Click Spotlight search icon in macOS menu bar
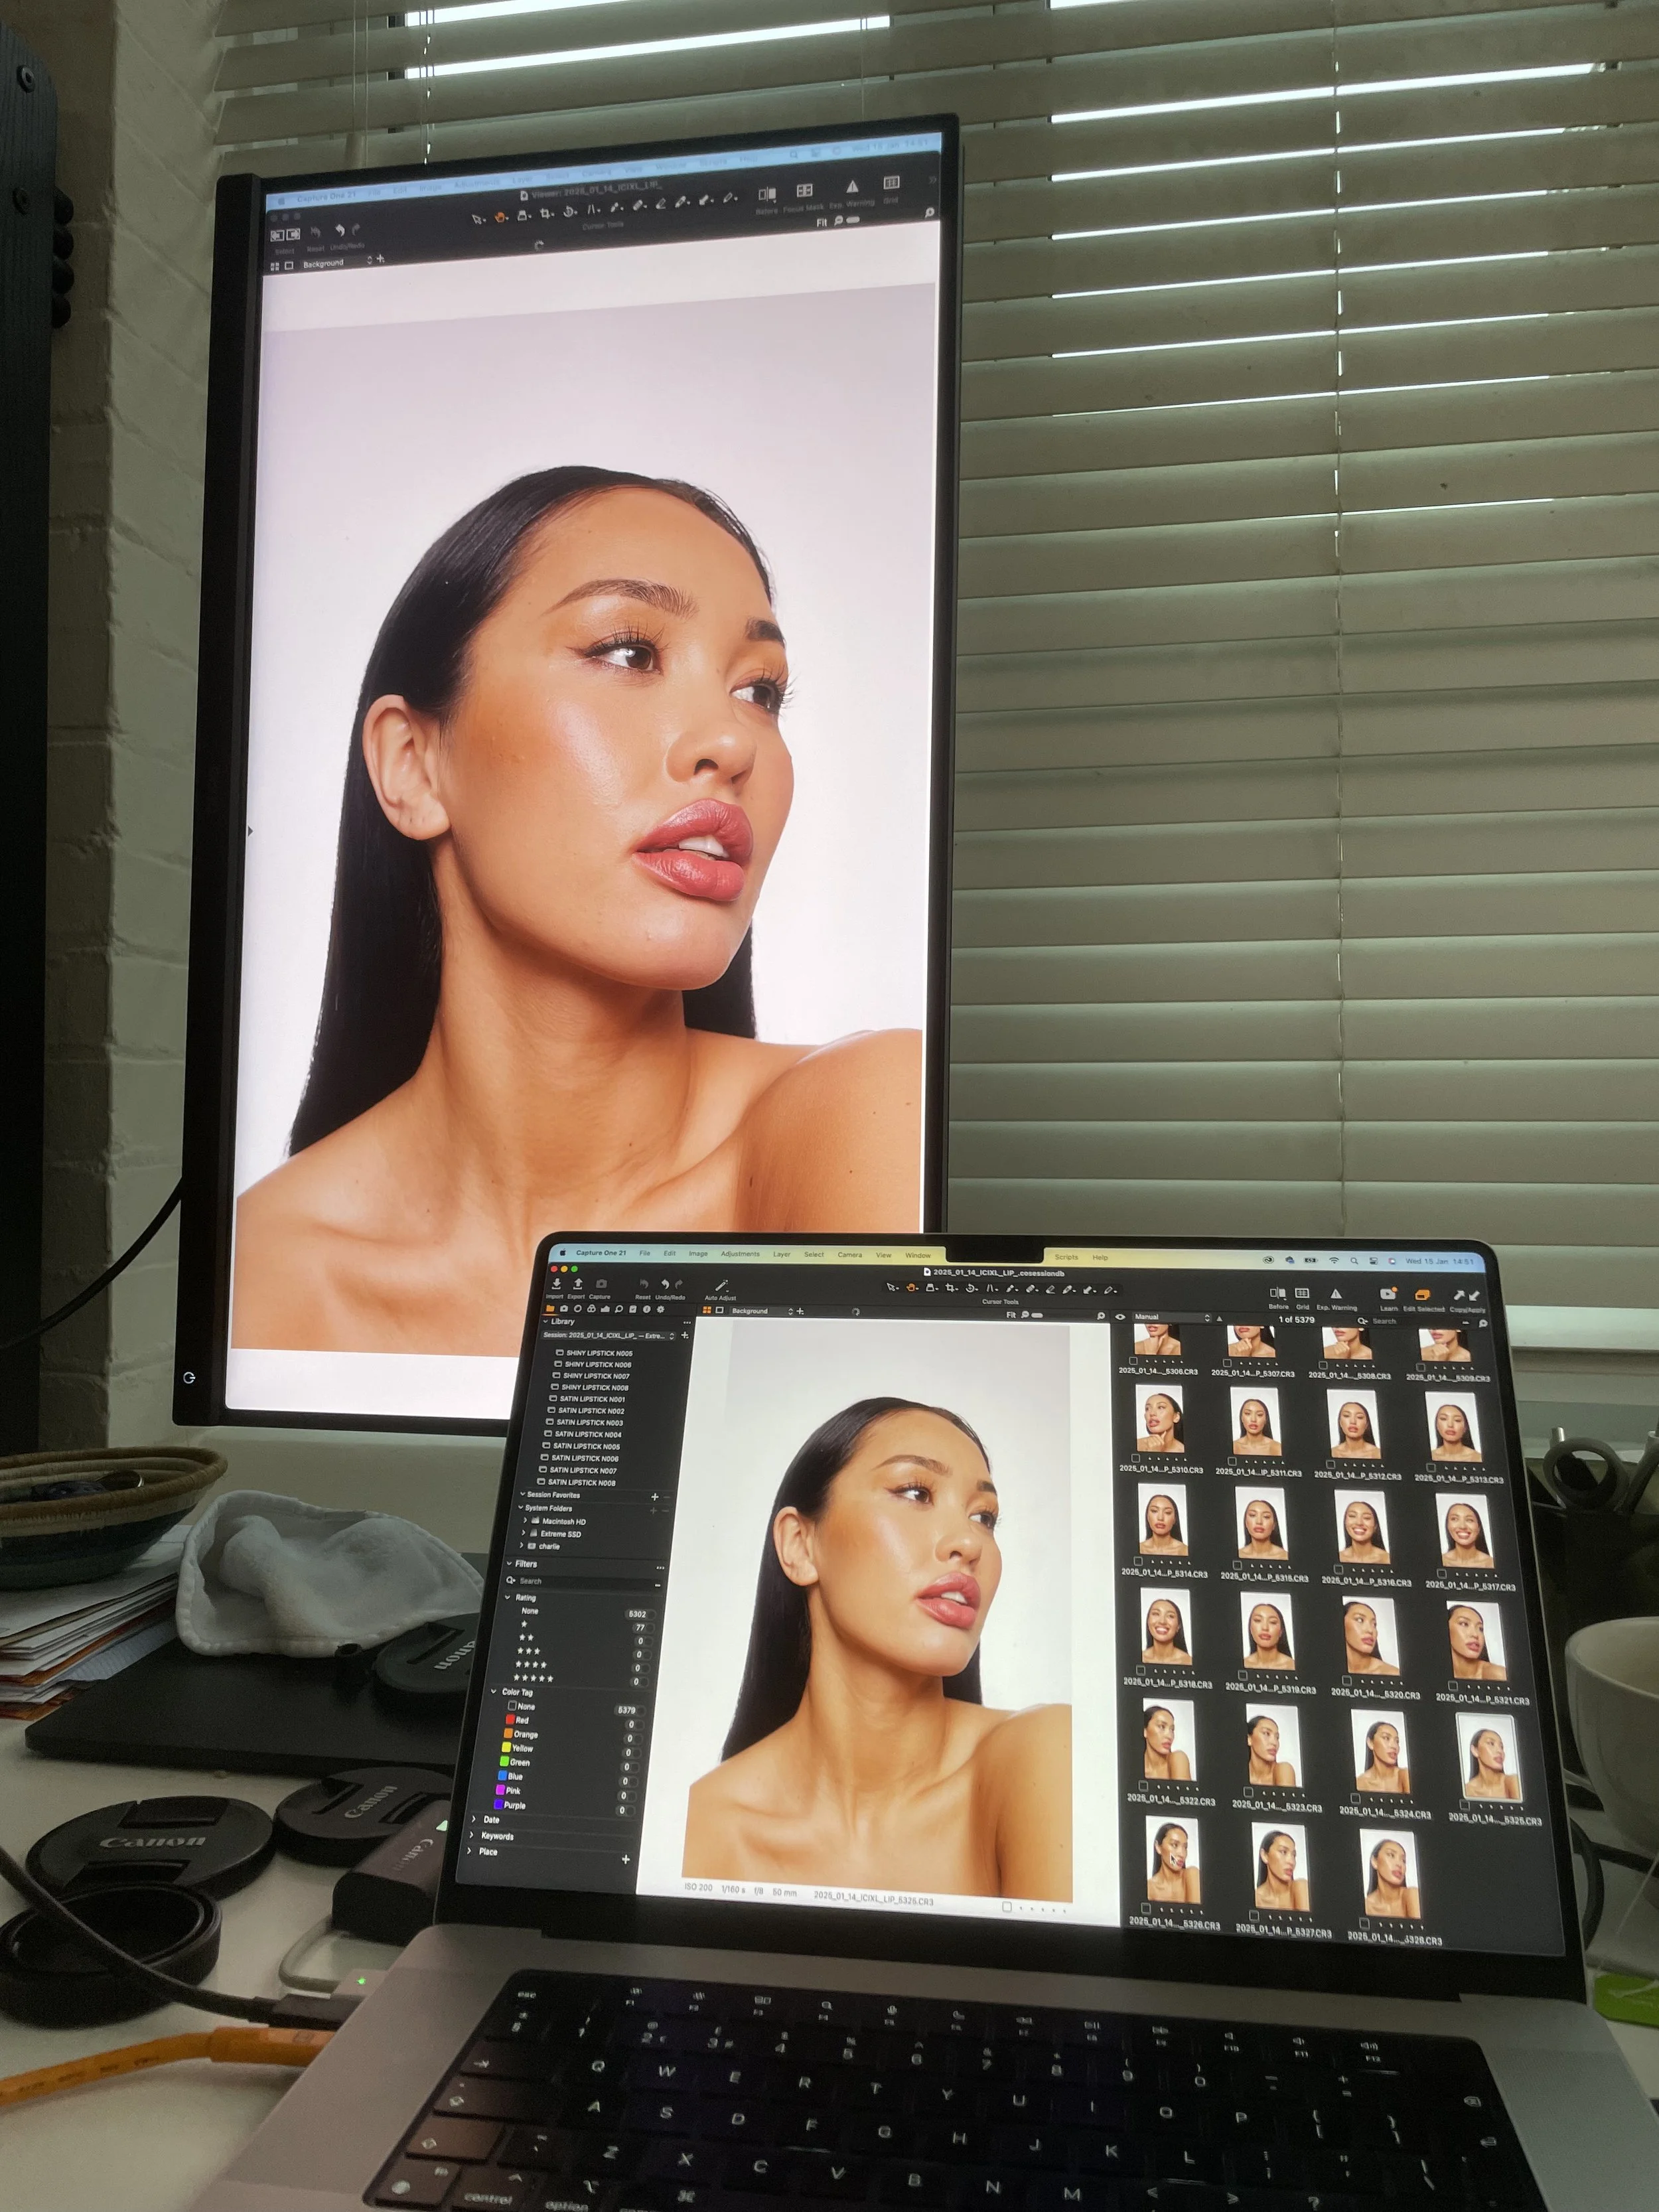The image size is (1659, 2212). [1354, 1261]
